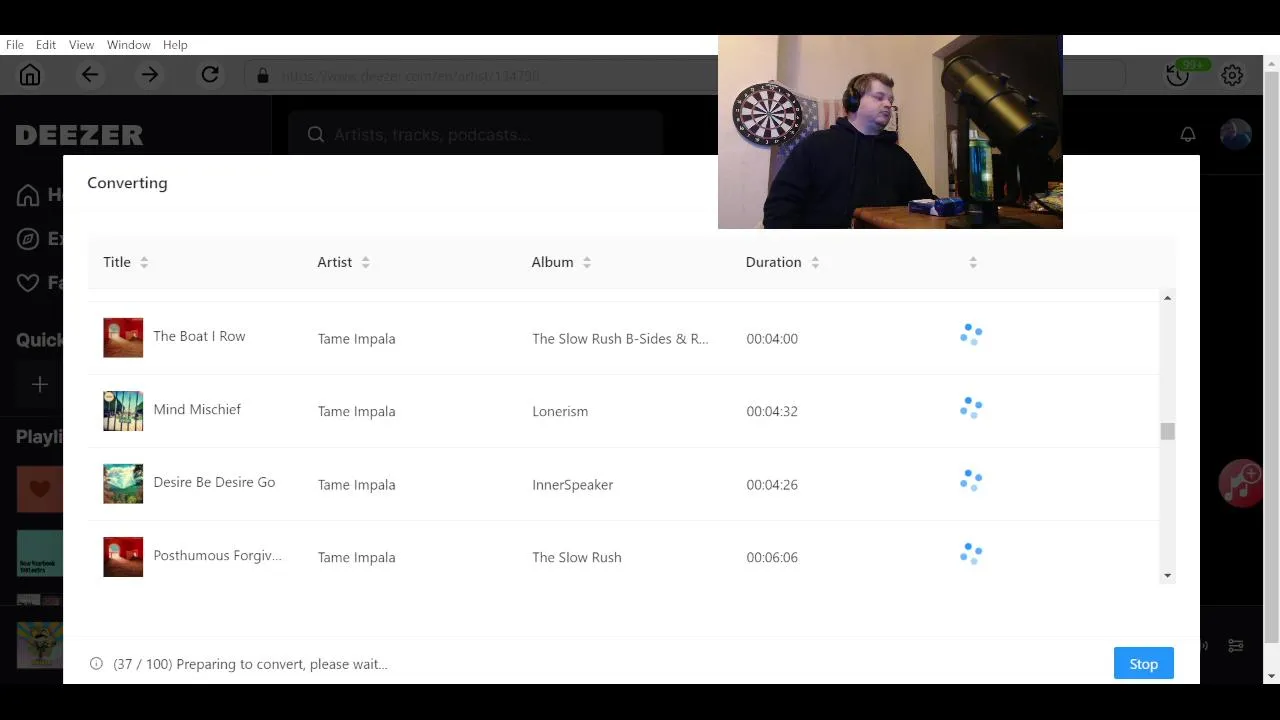This screenshot has height=720, width=1280.
Task: Open the Window menu
Action: pyautogui.click(x=129, y=45)
